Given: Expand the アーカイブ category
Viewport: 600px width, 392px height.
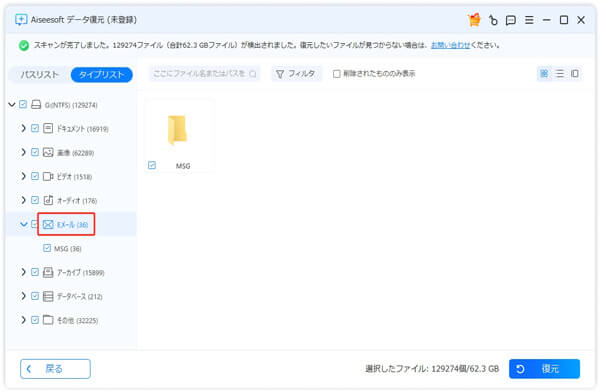Looking at the screenshot, I should coord(23,272).
